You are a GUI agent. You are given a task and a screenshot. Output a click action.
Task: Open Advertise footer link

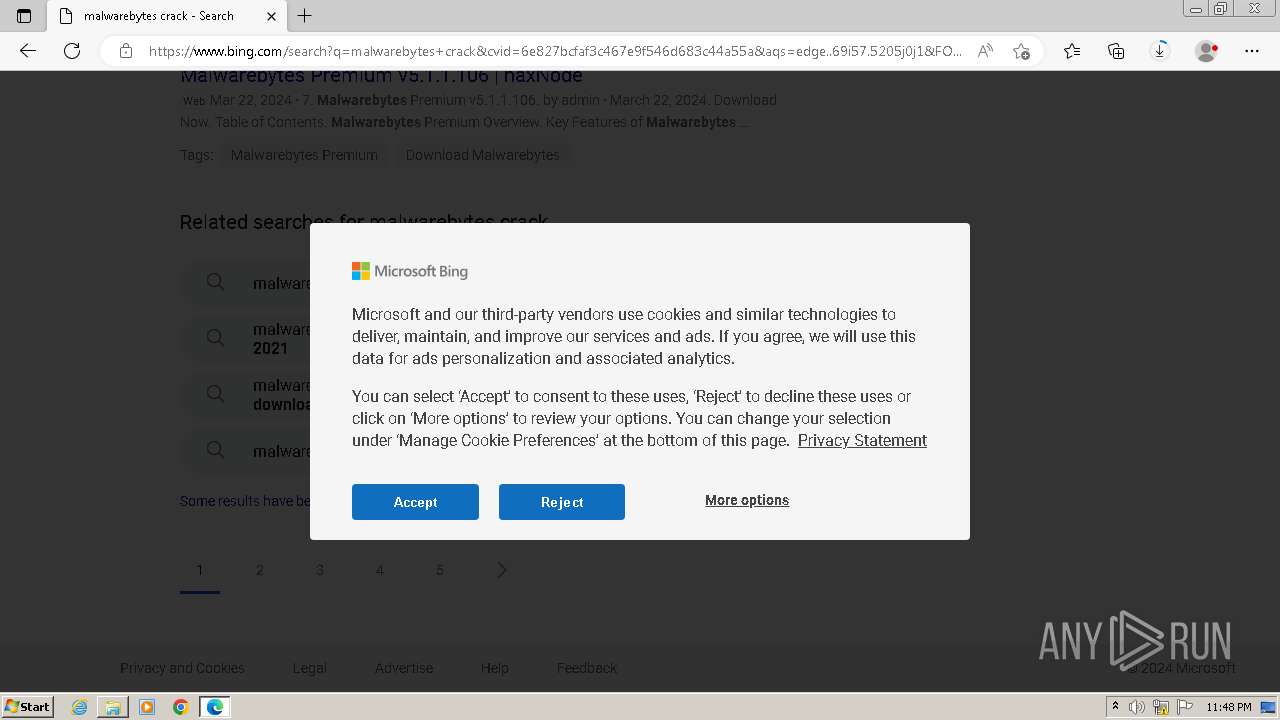pos(404,668)
